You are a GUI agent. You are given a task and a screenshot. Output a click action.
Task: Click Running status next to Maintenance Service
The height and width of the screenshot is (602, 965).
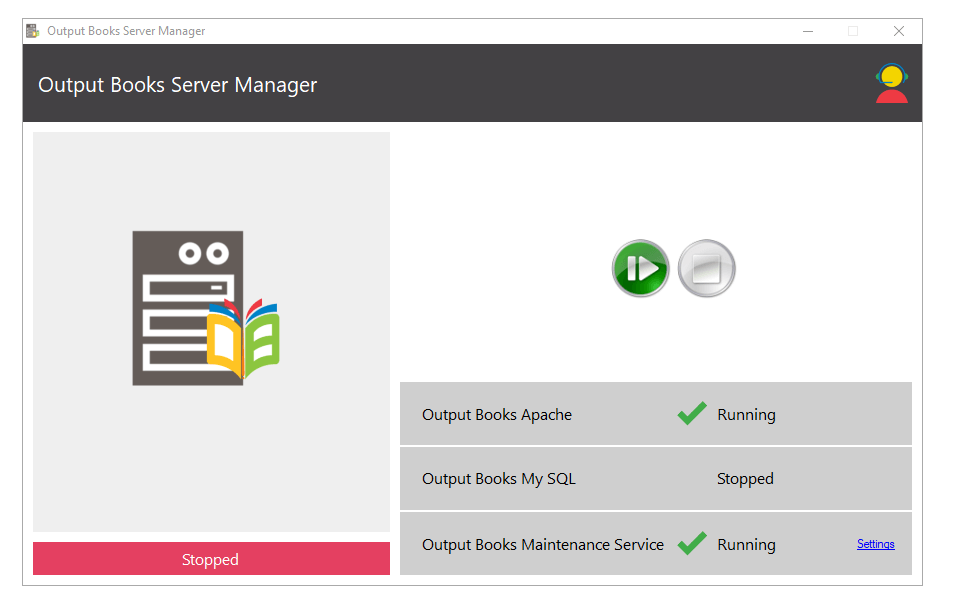click(746, 545)
